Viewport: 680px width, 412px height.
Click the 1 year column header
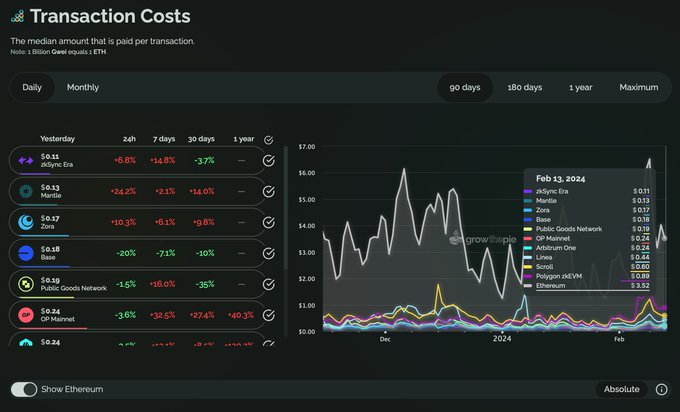click(x=244, y=139)
